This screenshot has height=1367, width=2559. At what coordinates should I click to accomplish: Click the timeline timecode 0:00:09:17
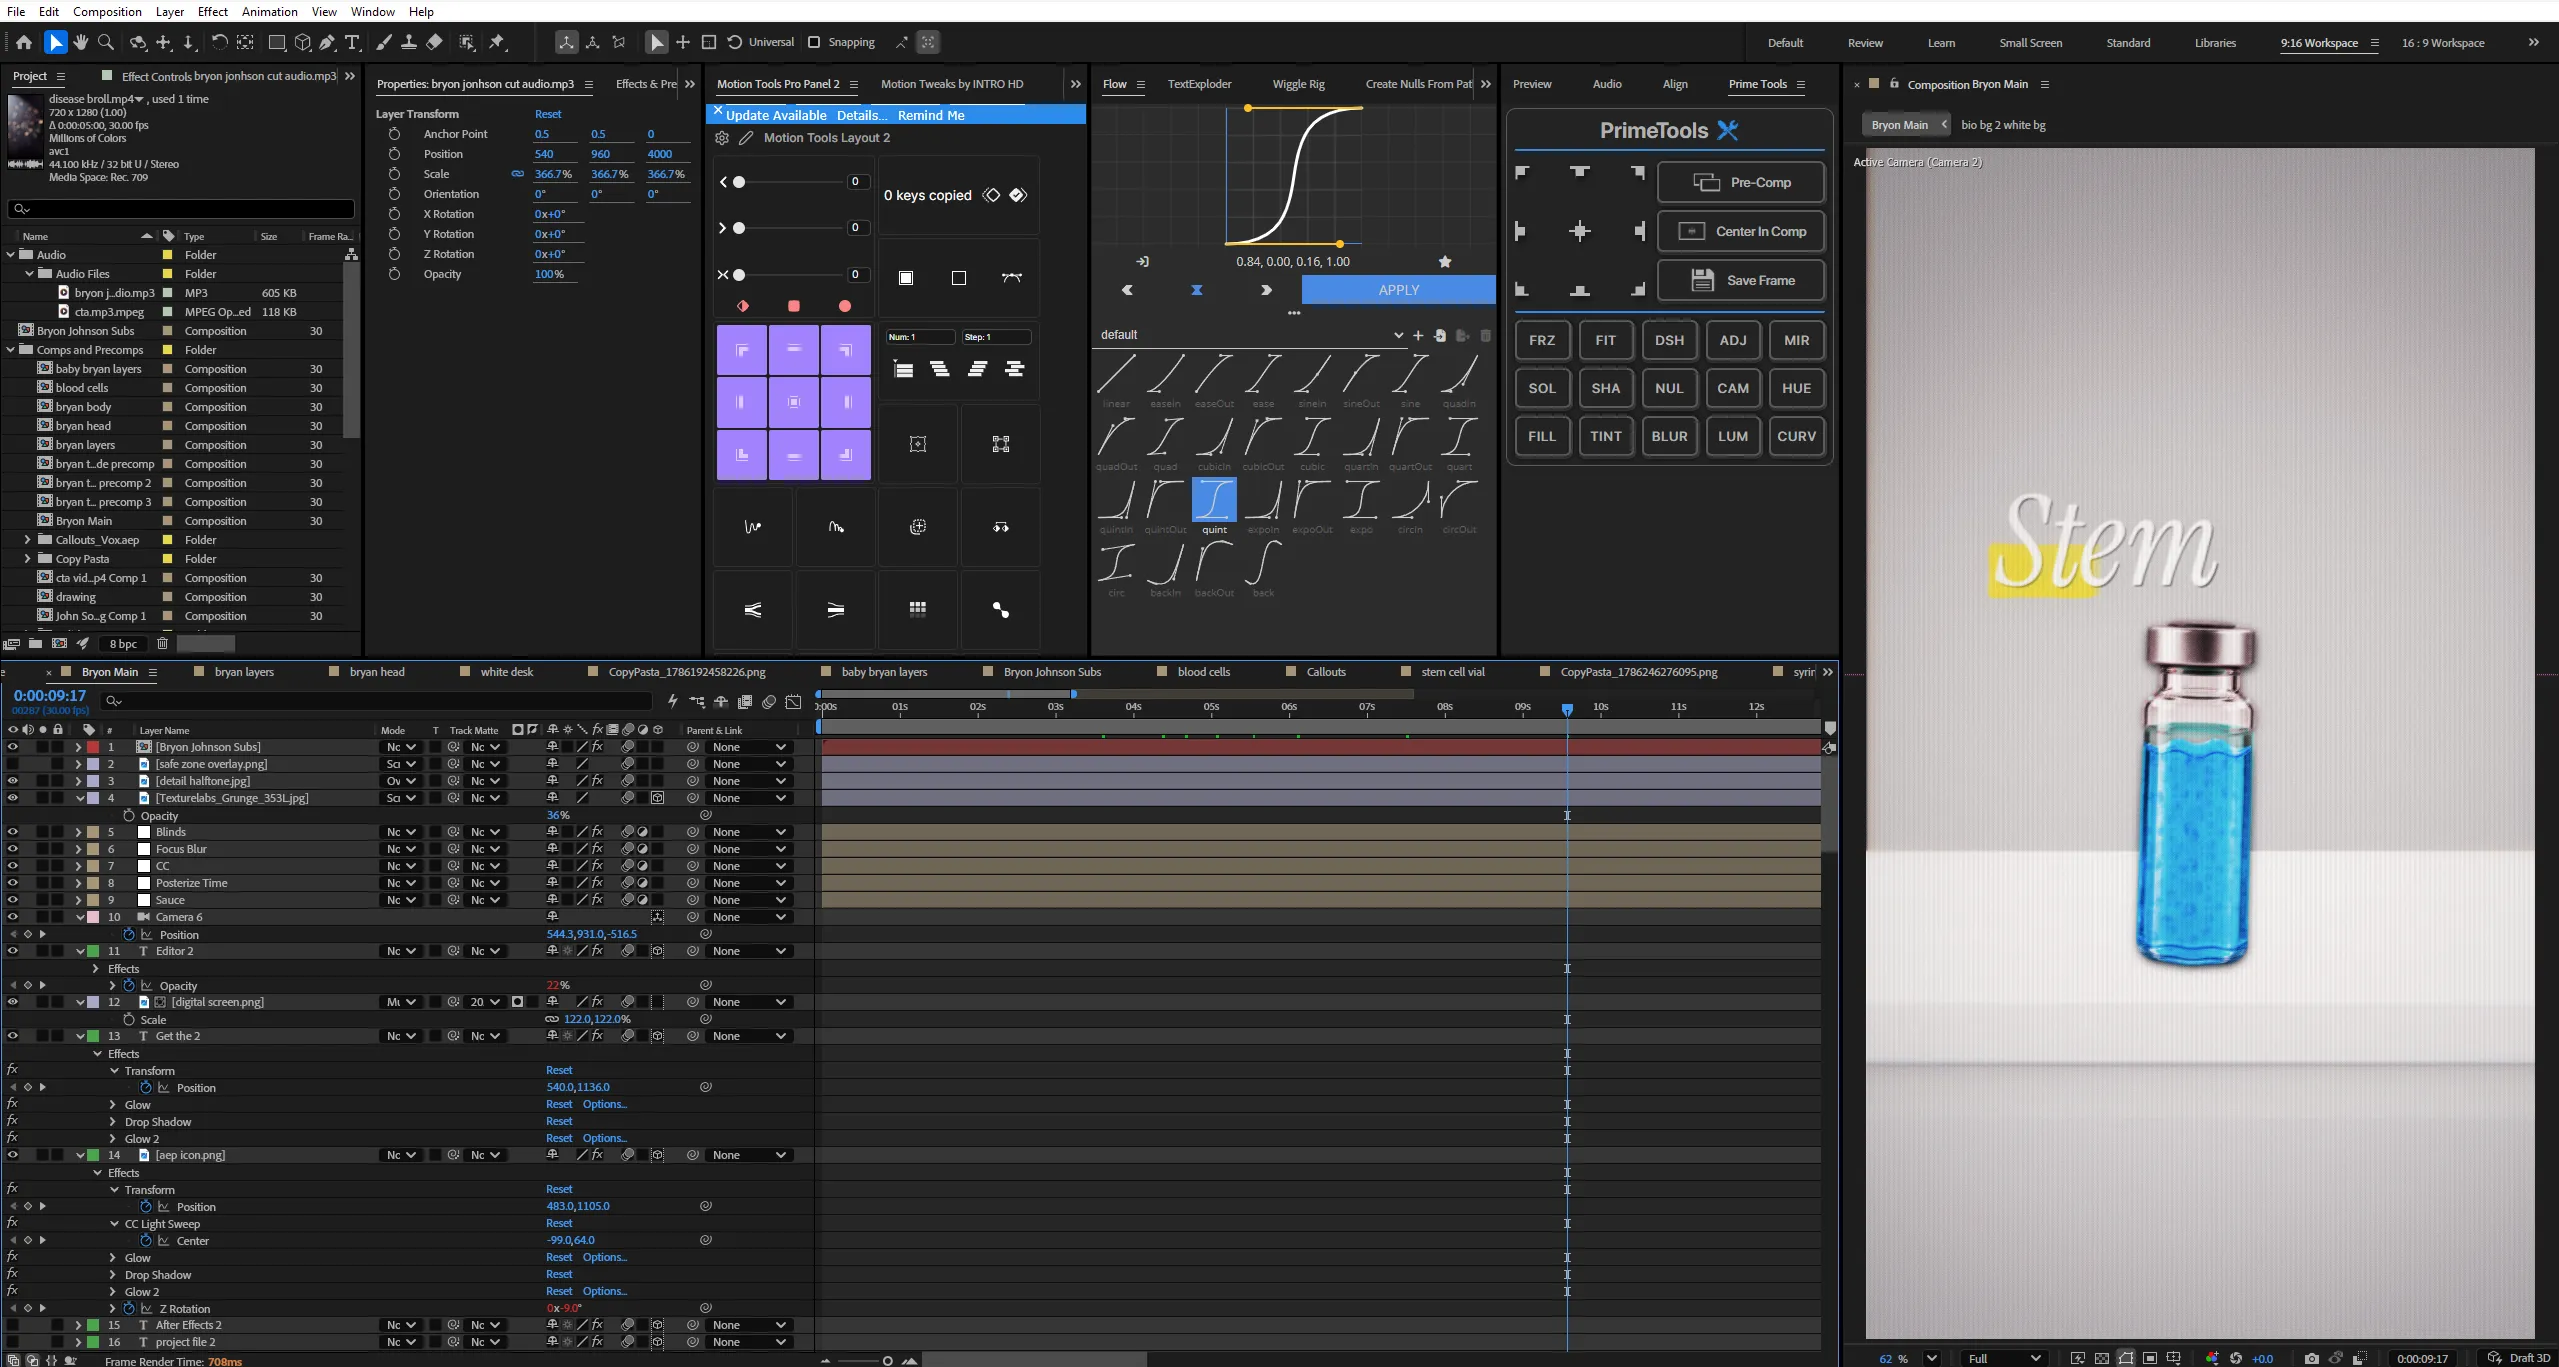point(50,696)
